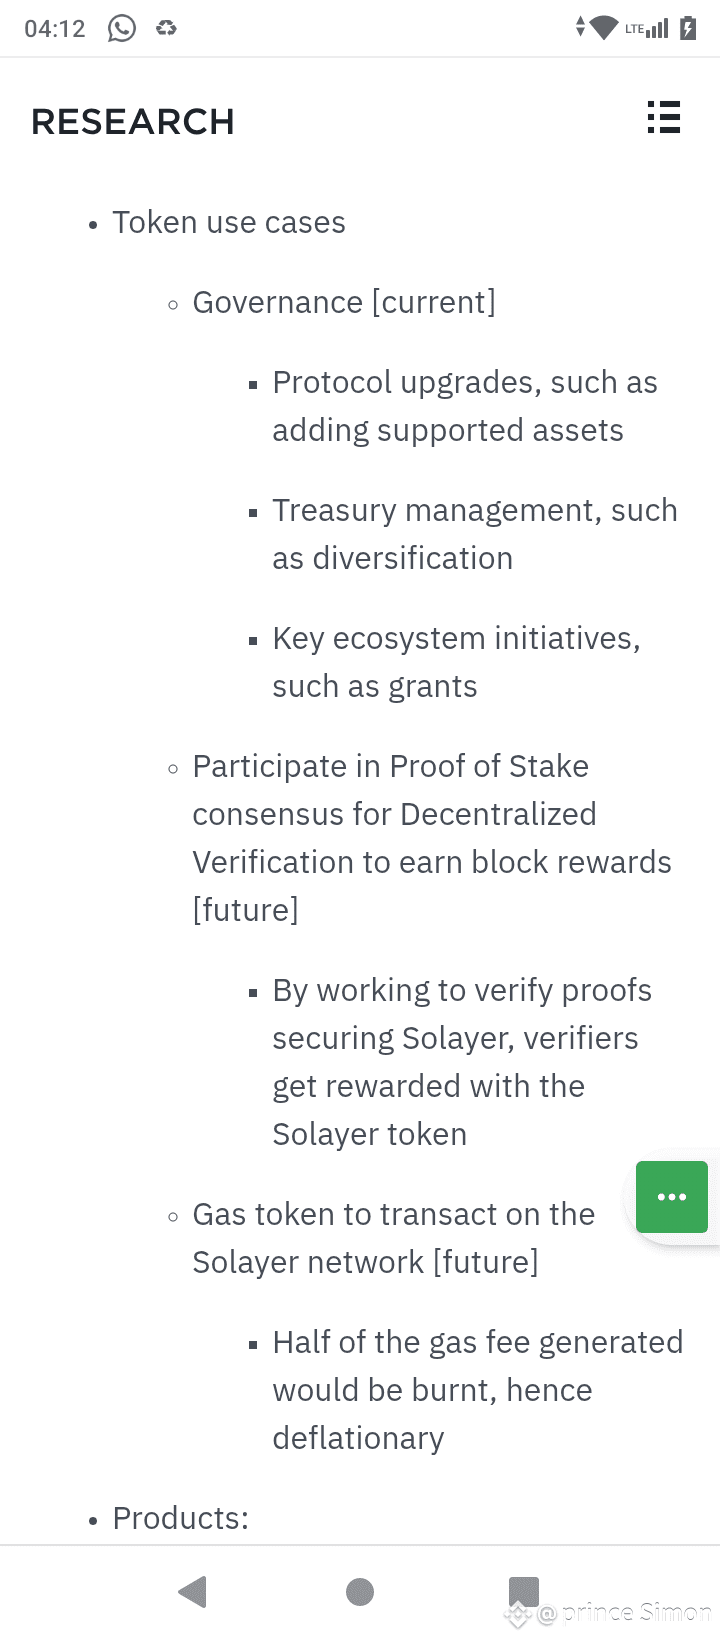Select the "Governance [current]" sub-bullet
720x1640 pixels.
coord(344,302)
